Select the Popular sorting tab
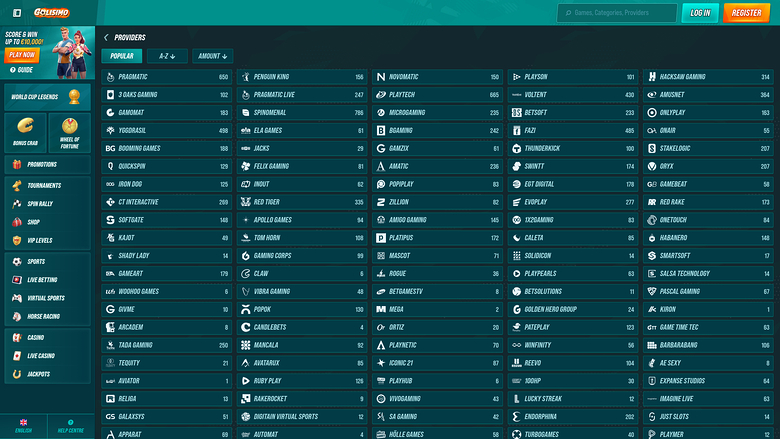This screenshot has height=439, width=780. pyautogui.click(x=122, y=56)
